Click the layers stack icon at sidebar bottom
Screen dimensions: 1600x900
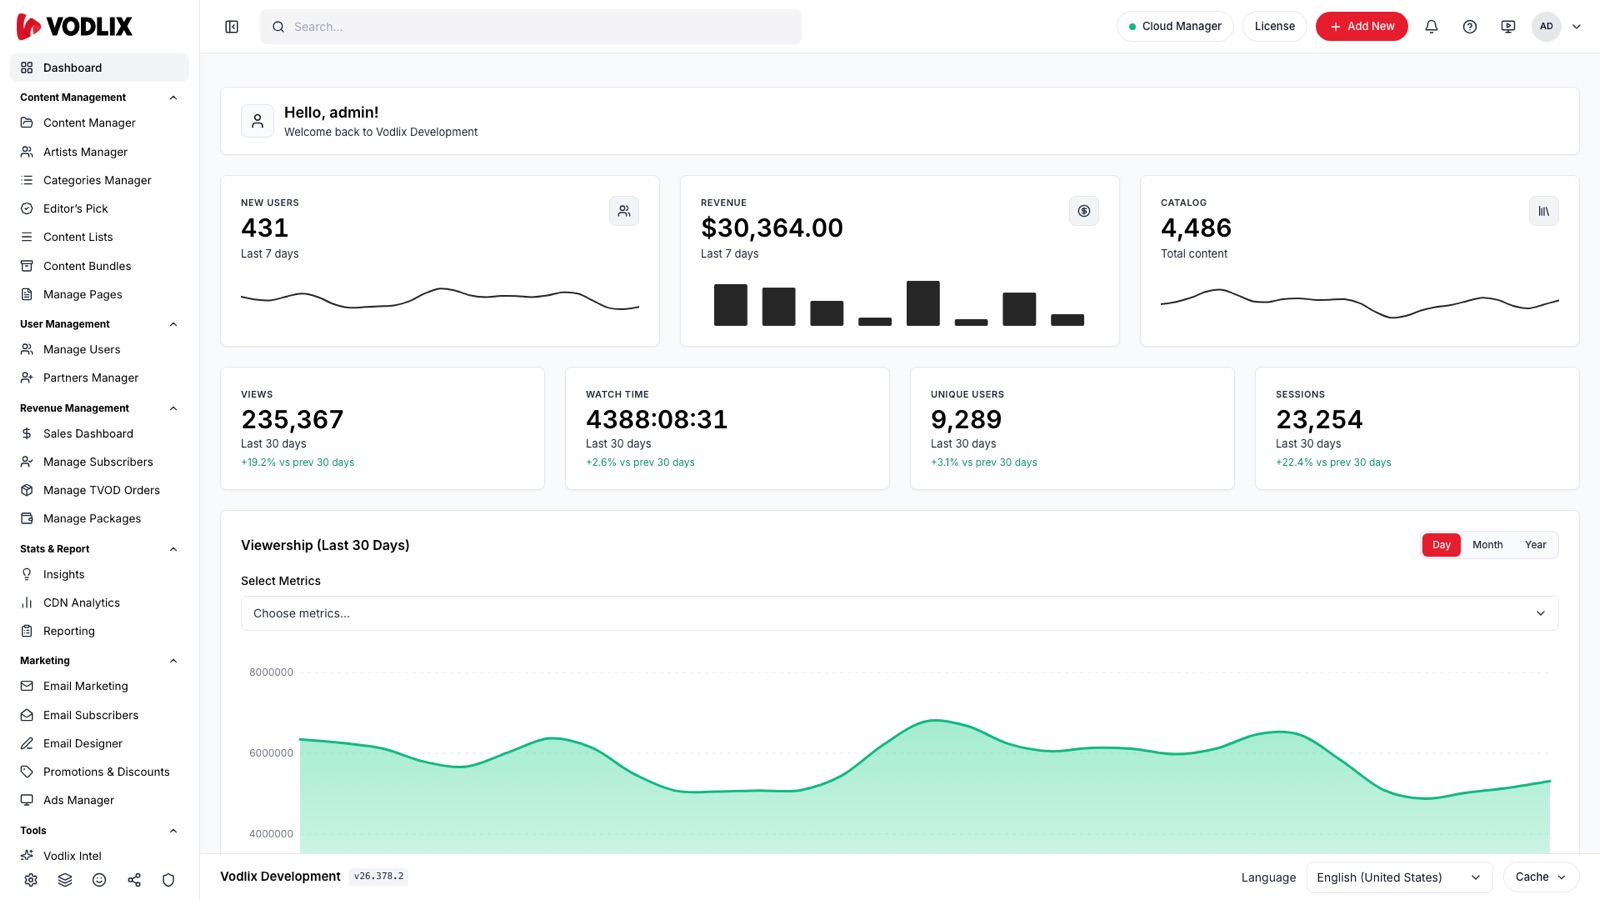click(65, 880)
